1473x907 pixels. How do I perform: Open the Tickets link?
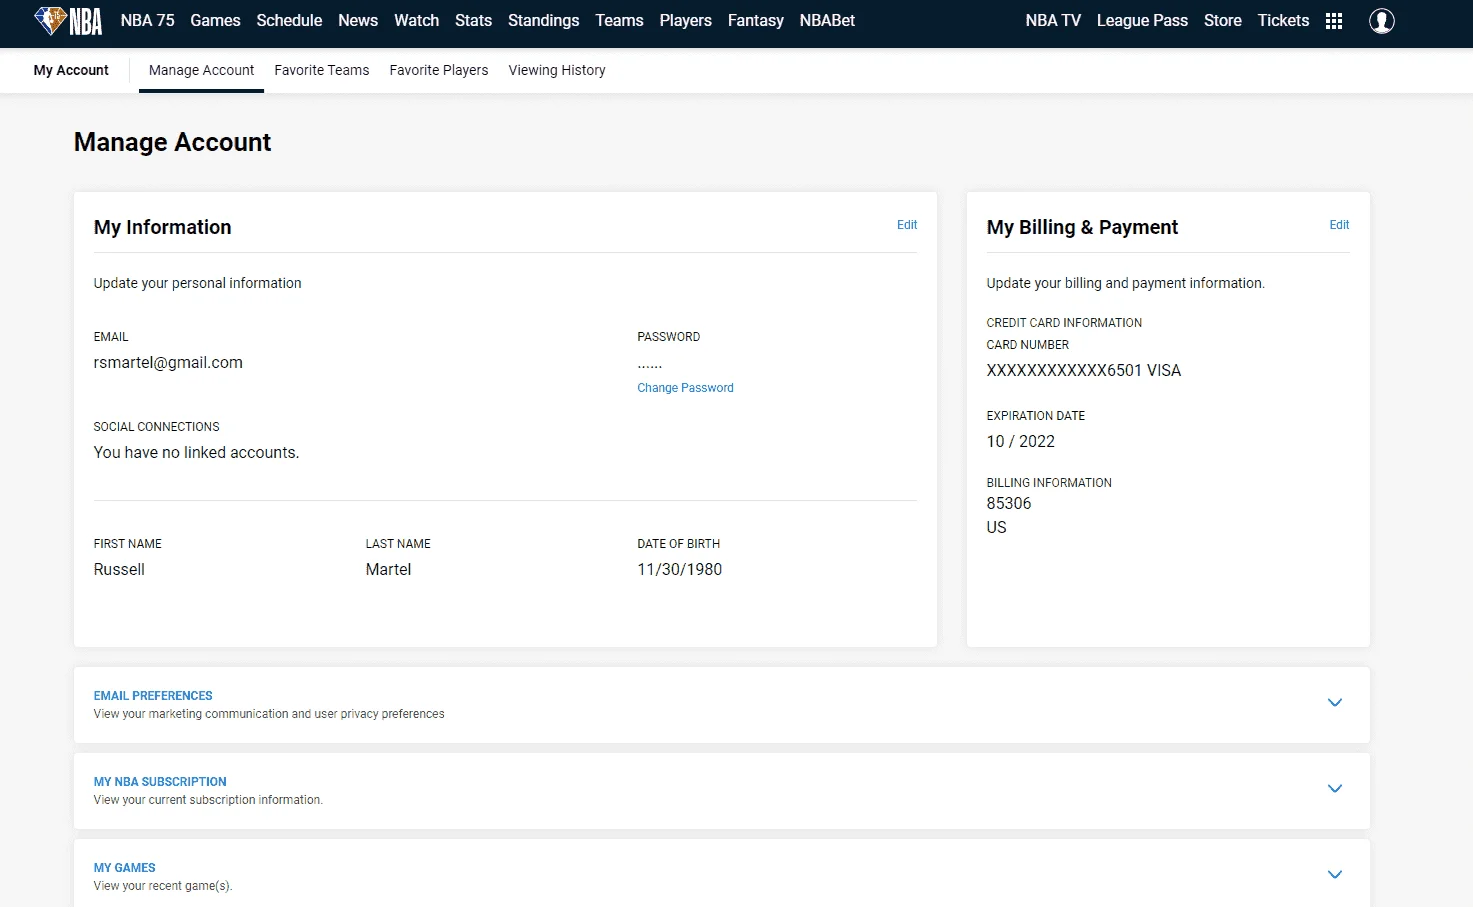(1283, 20)
